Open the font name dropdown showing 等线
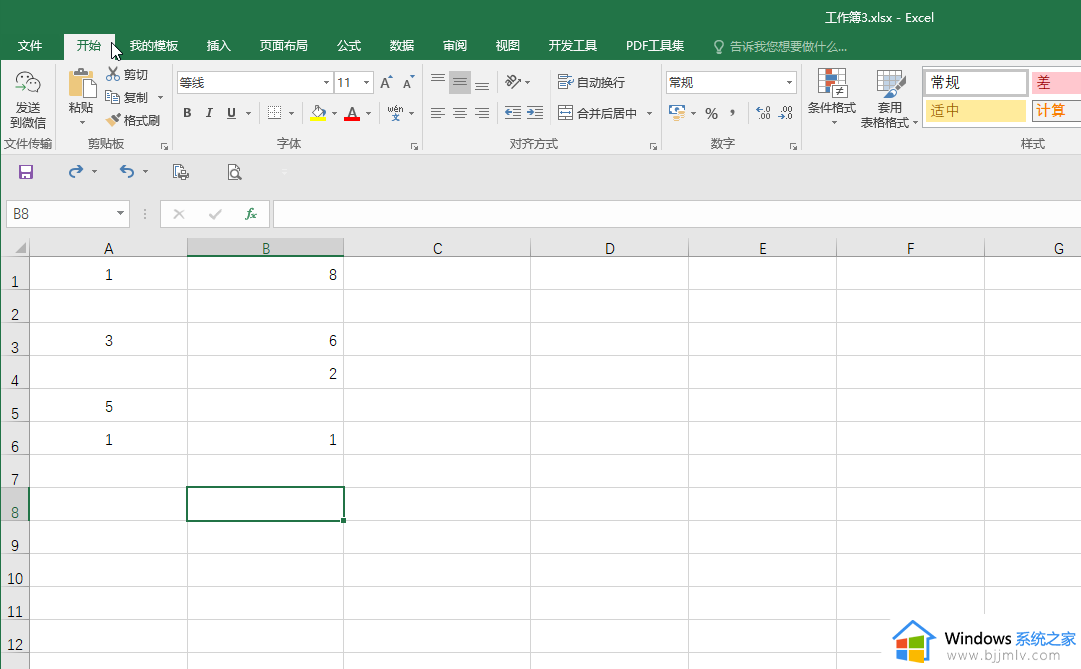This screenshot has height=669, width=1081. [x=326, y=83]
